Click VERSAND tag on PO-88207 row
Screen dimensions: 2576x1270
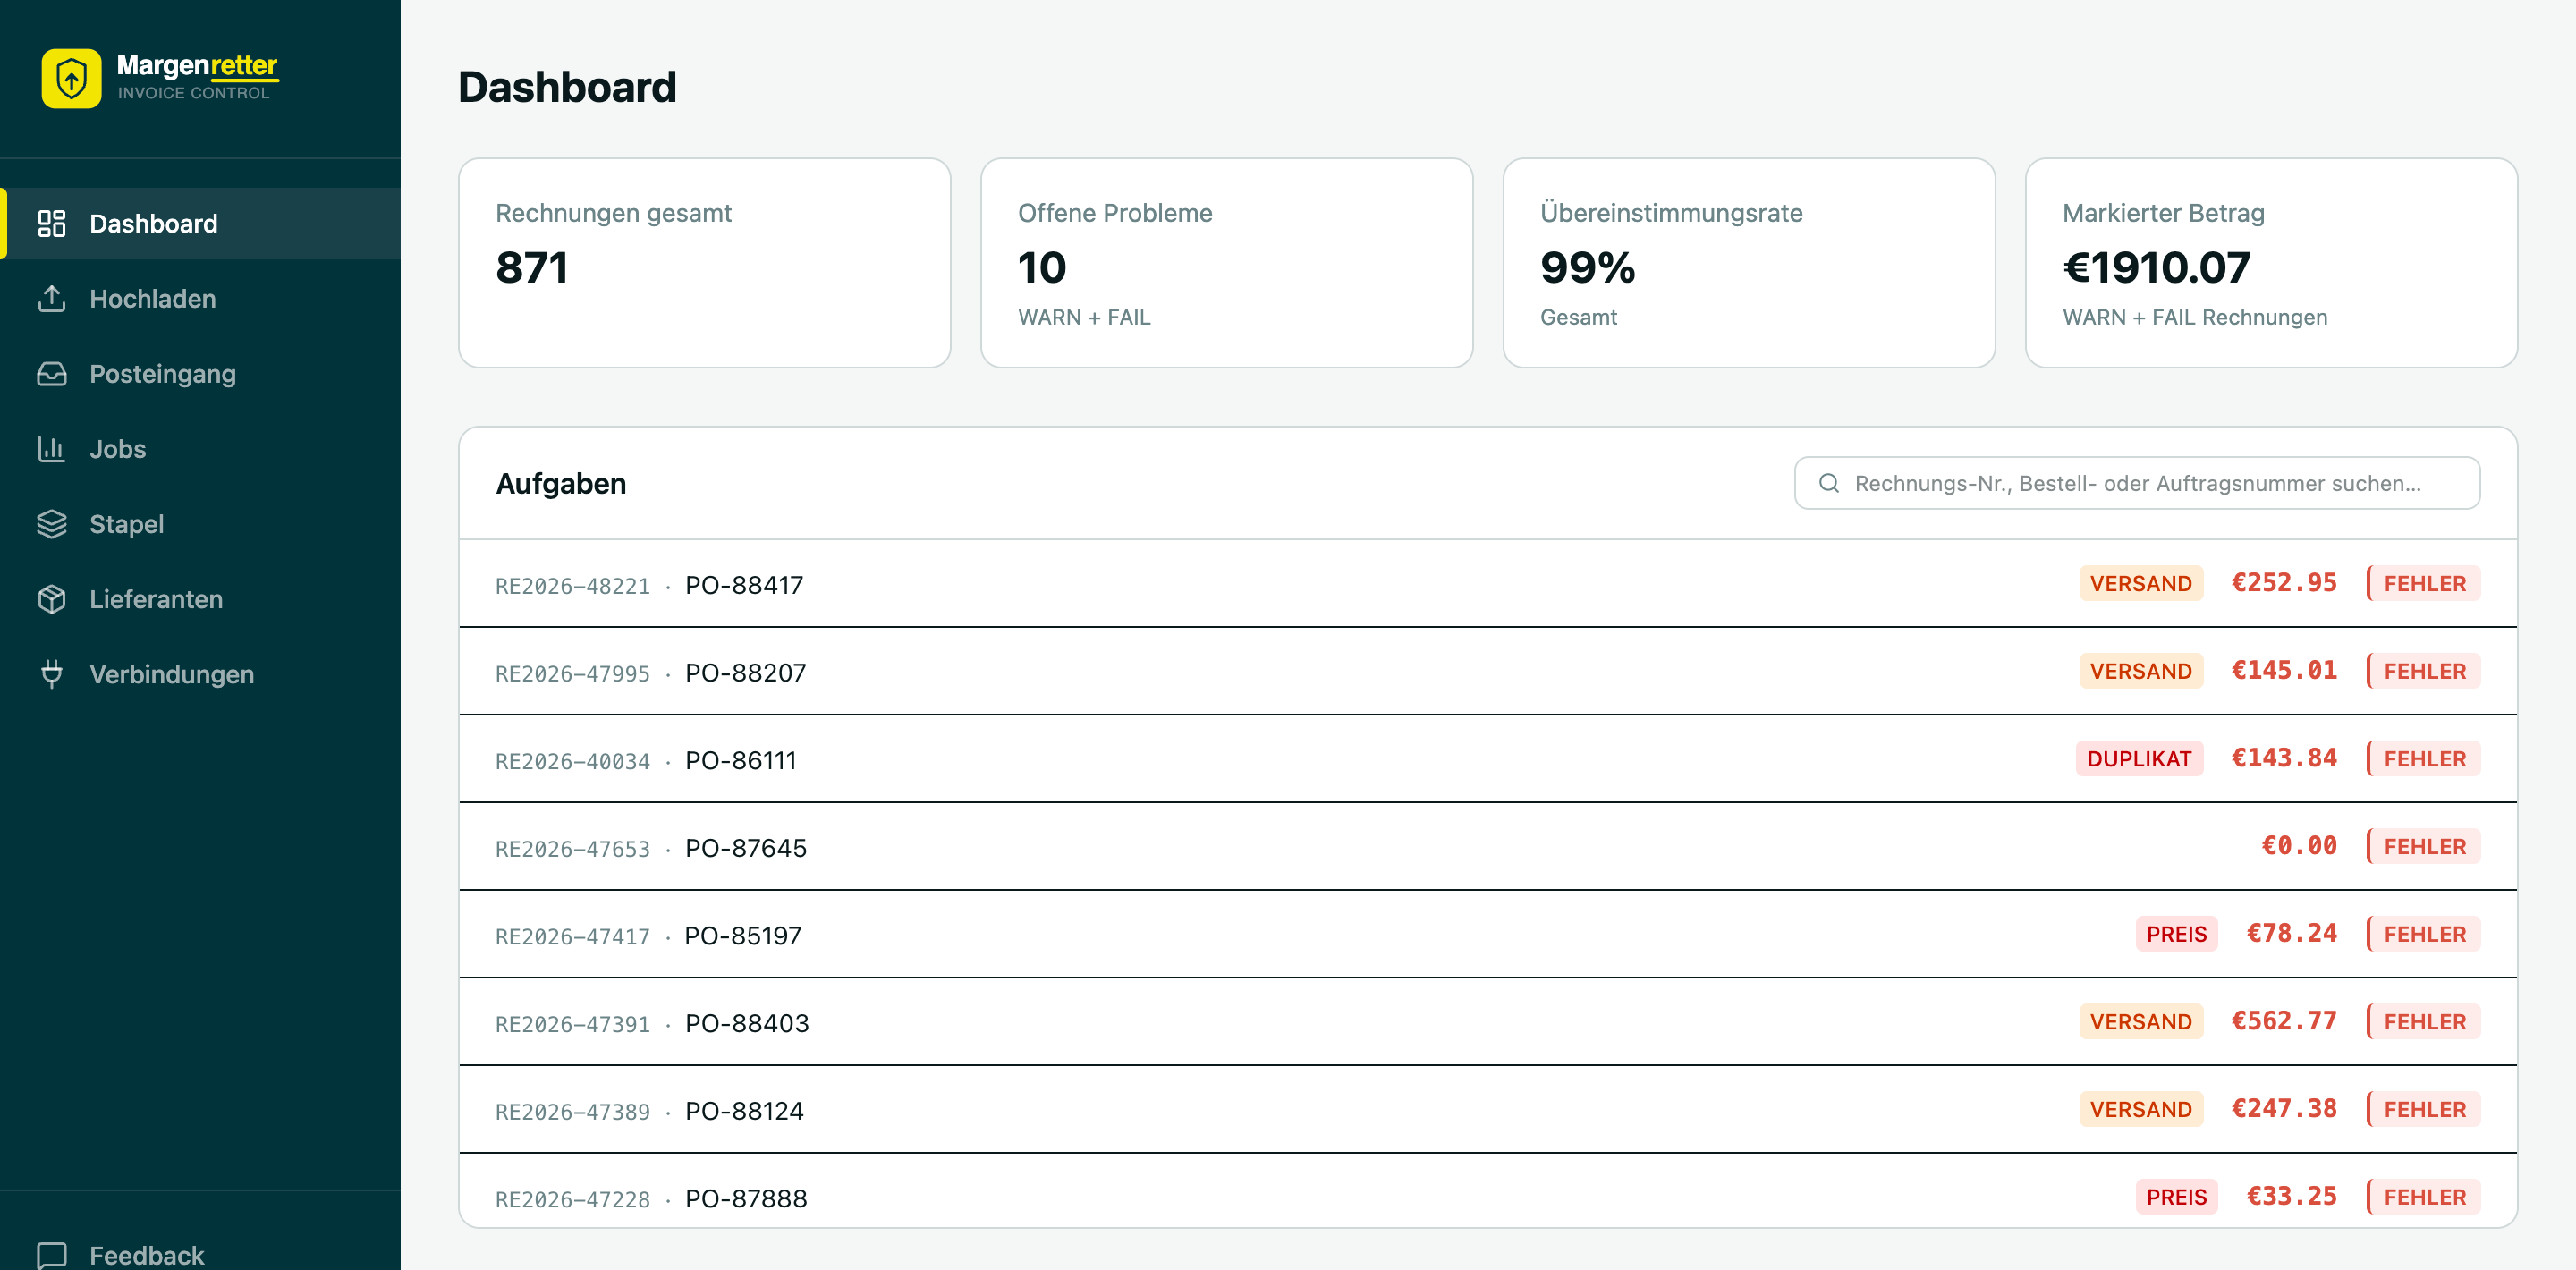pyautogui.click(x=2140, y=671)
